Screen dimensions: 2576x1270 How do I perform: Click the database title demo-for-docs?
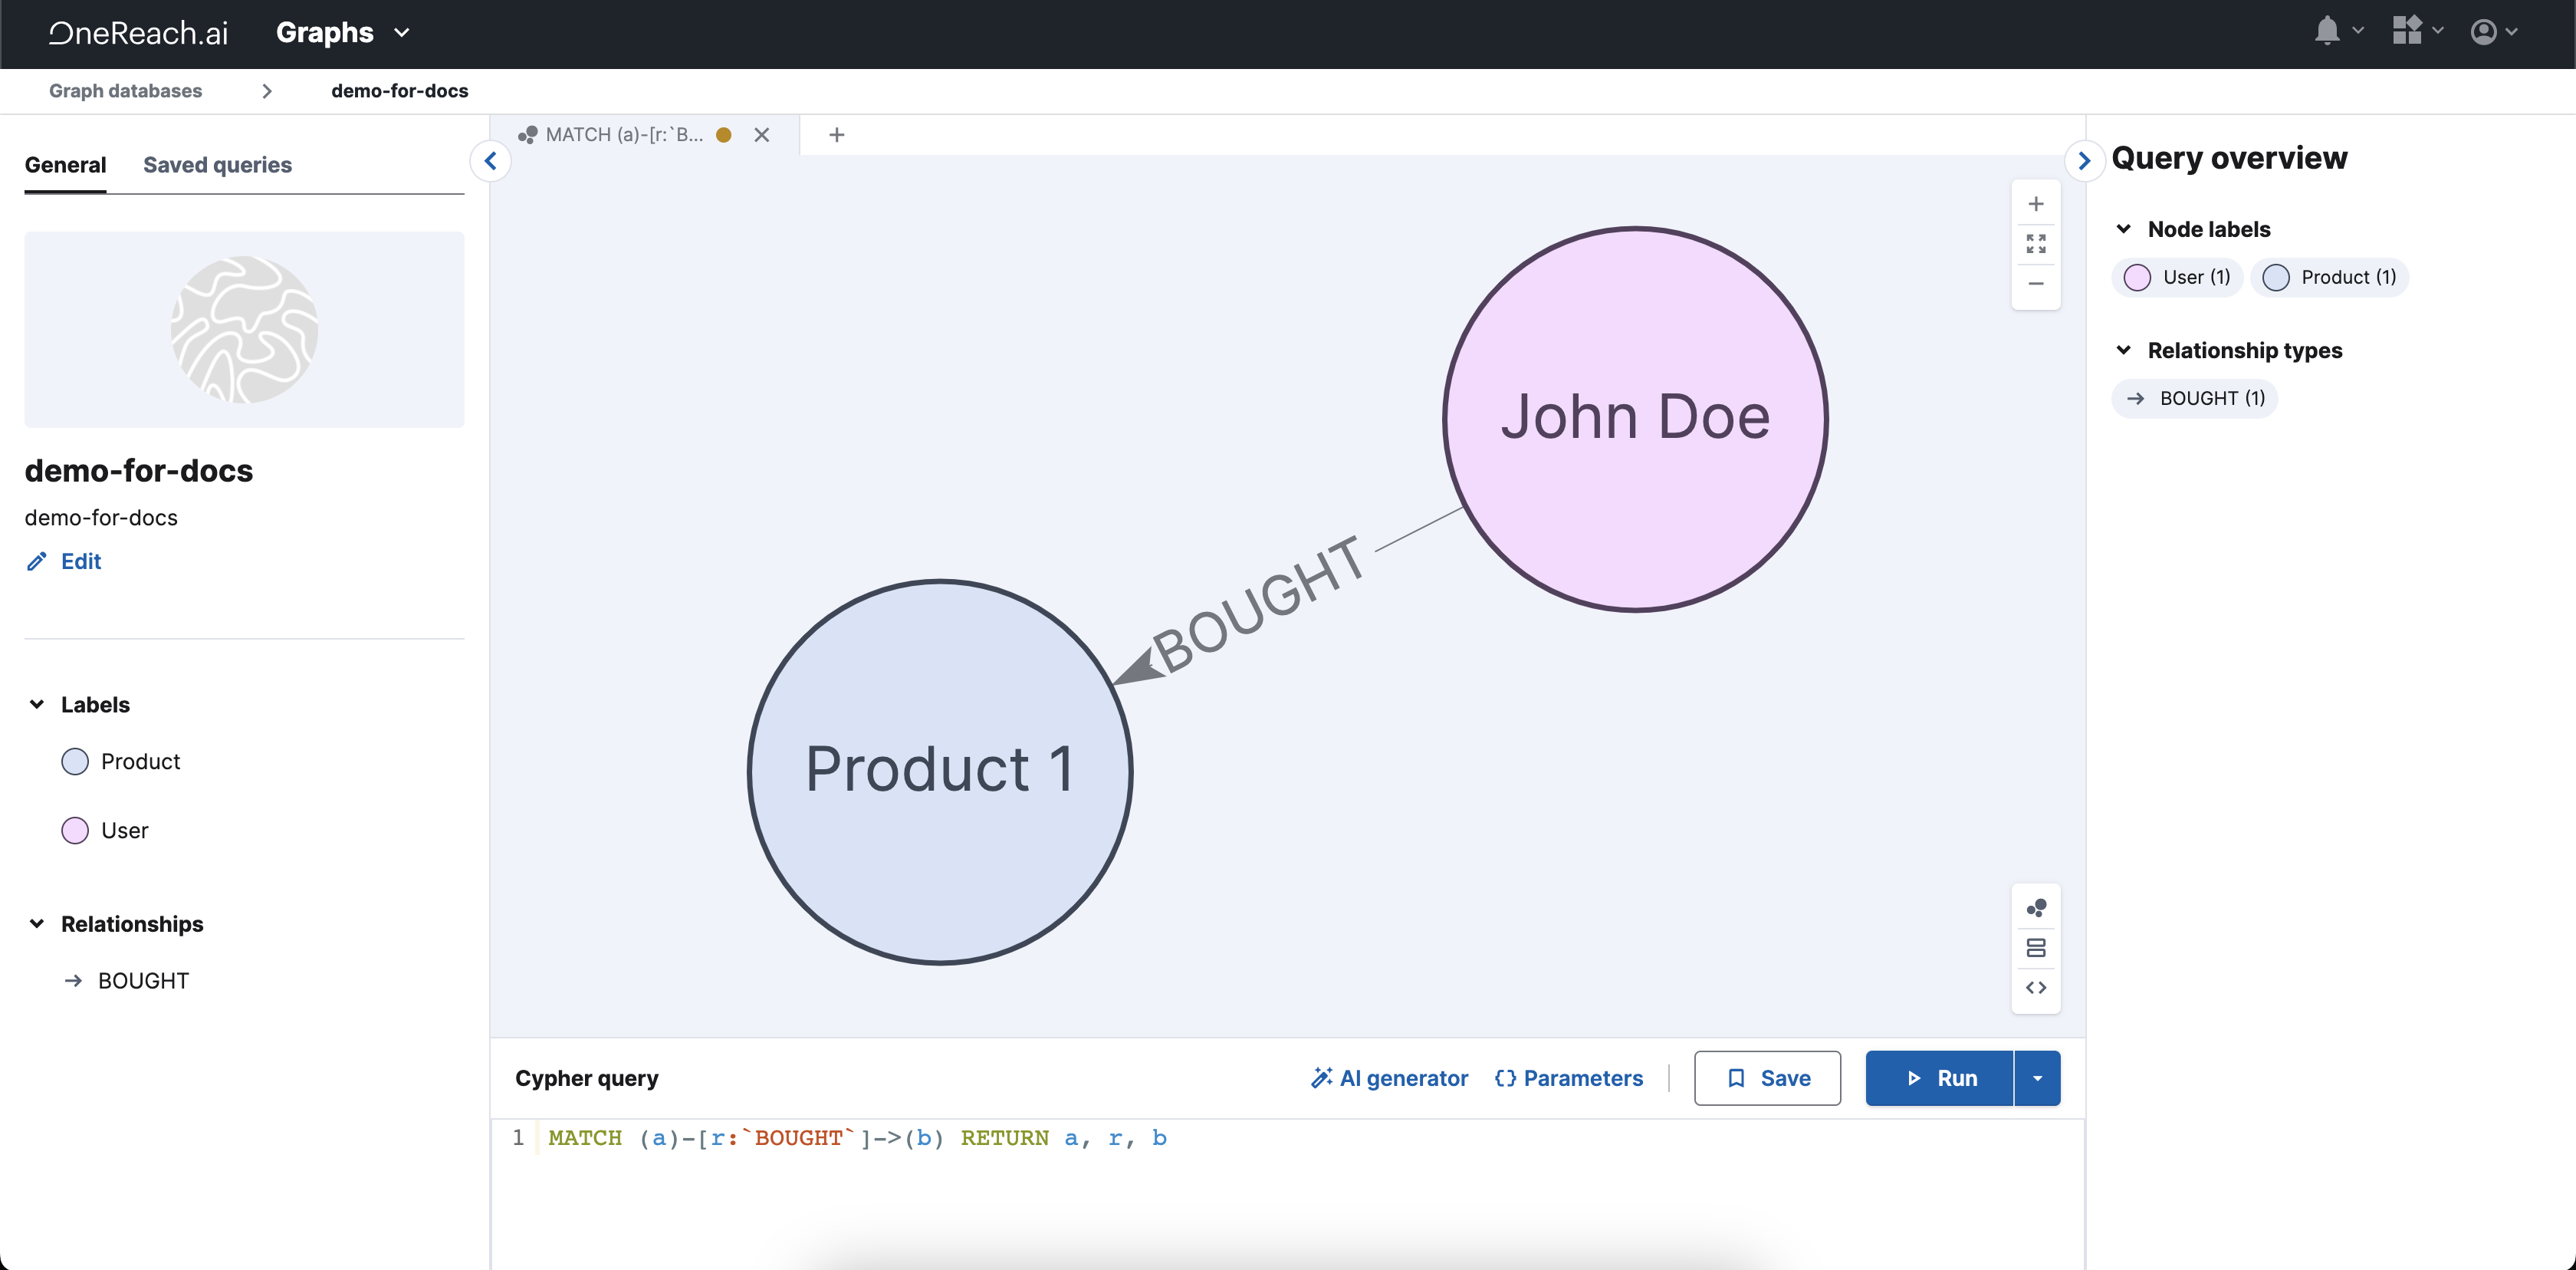[139, 471]
